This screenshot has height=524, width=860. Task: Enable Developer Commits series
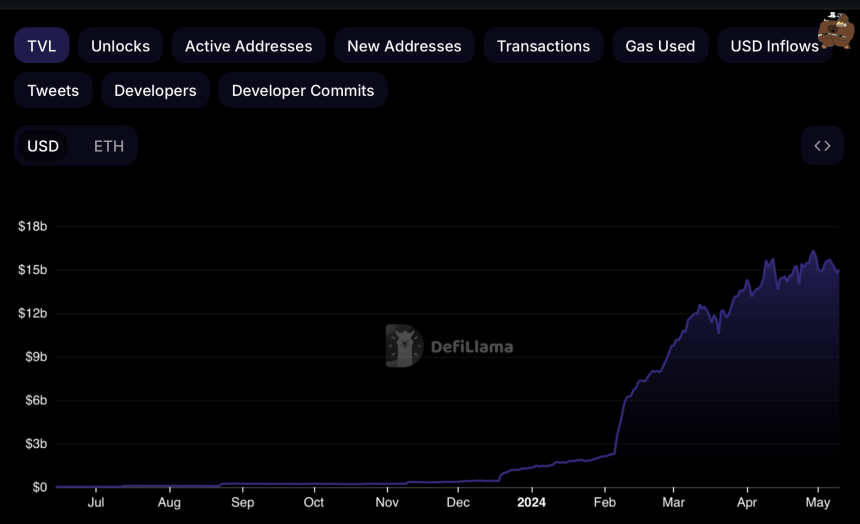pos(303,90)
